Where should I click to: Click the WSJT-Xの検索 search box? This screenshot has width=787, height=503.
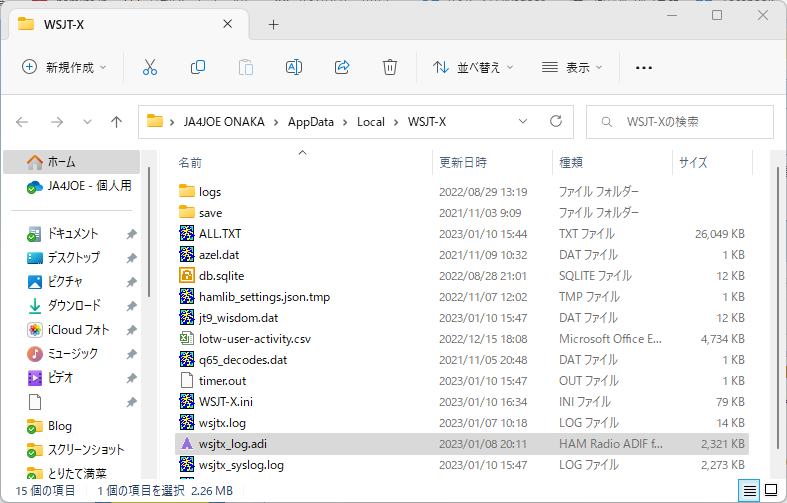point(680,121)
